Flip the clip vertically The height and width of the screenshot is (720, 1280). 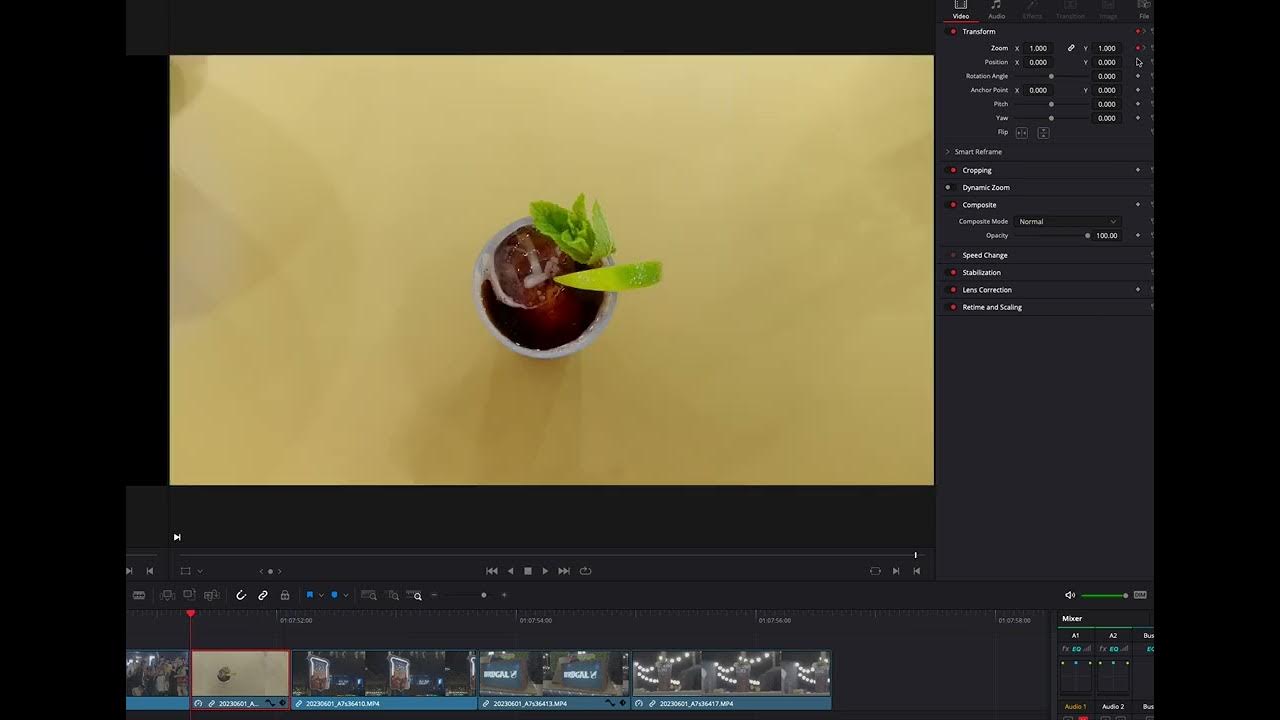(x=1043, y=132)
